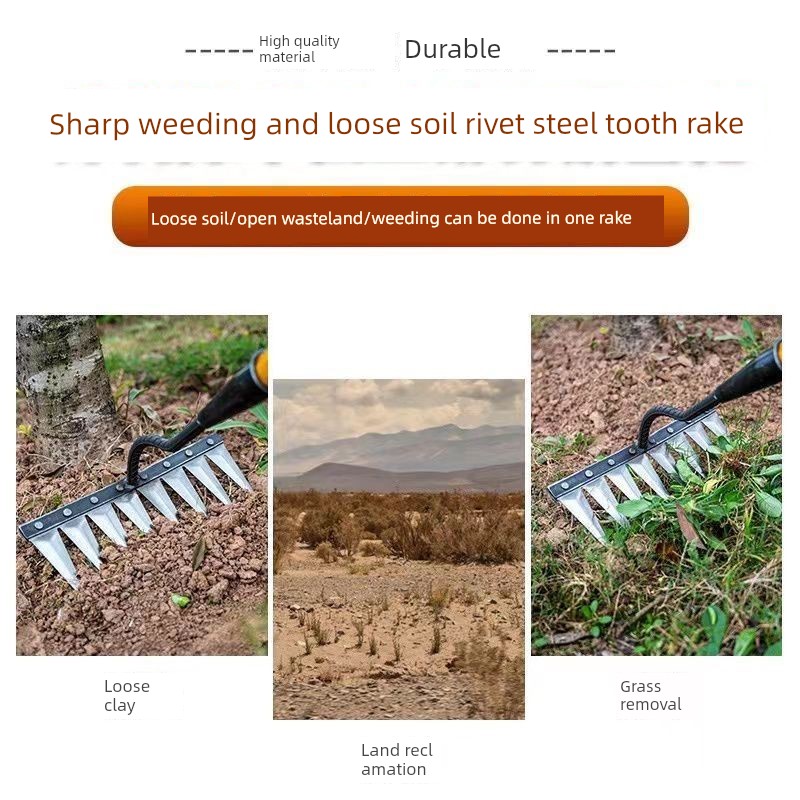Viewport: 800px width, 800px height.
Task: Click the mountains in the center photo
Action: click(x=399, y=457)
